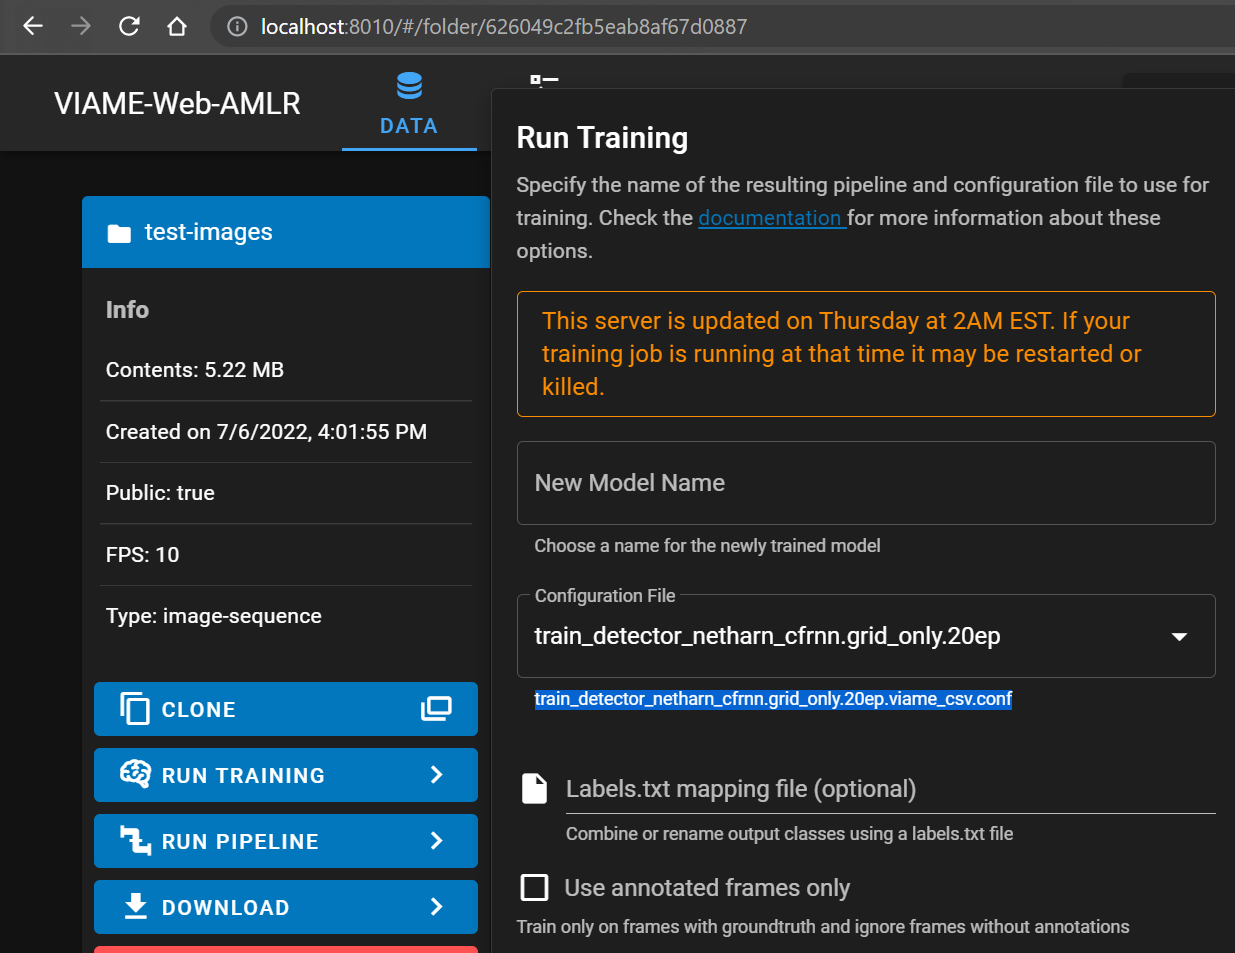Expand the Download options chevron
Image resolution: width=1235 pixels, height=953 pixels.
[436, 907]
